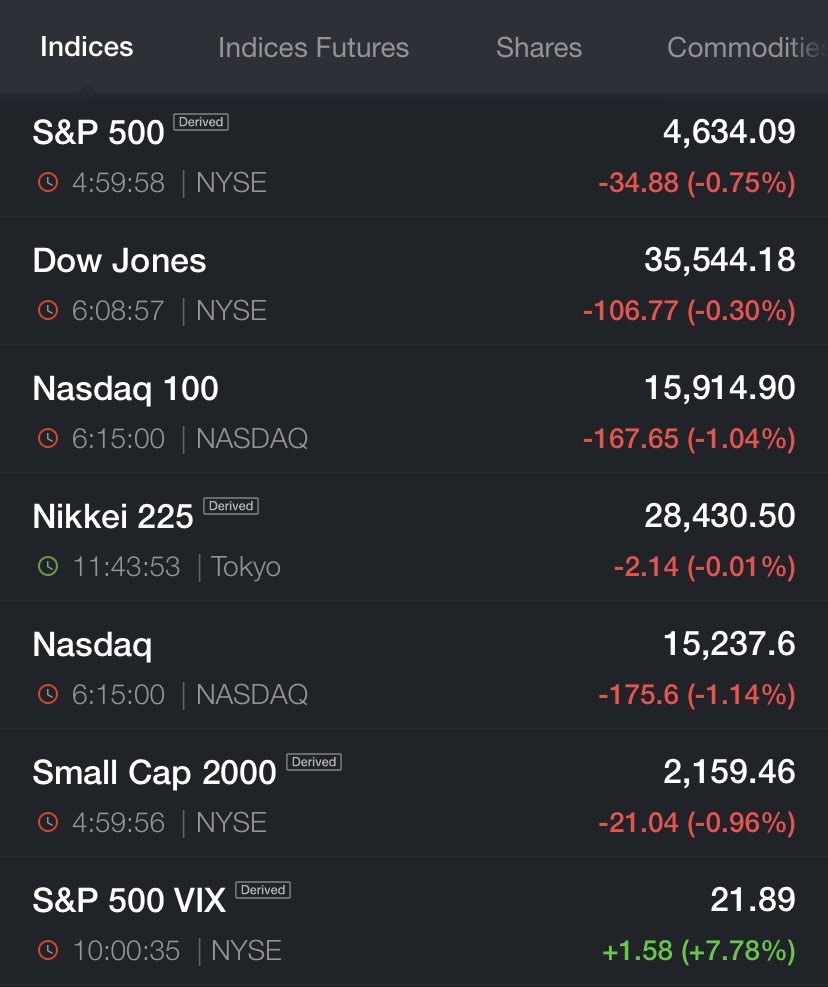Click Derived badge next to Small Cap 2000
Screen dimensions: 828x987
[x=314, y=762]
